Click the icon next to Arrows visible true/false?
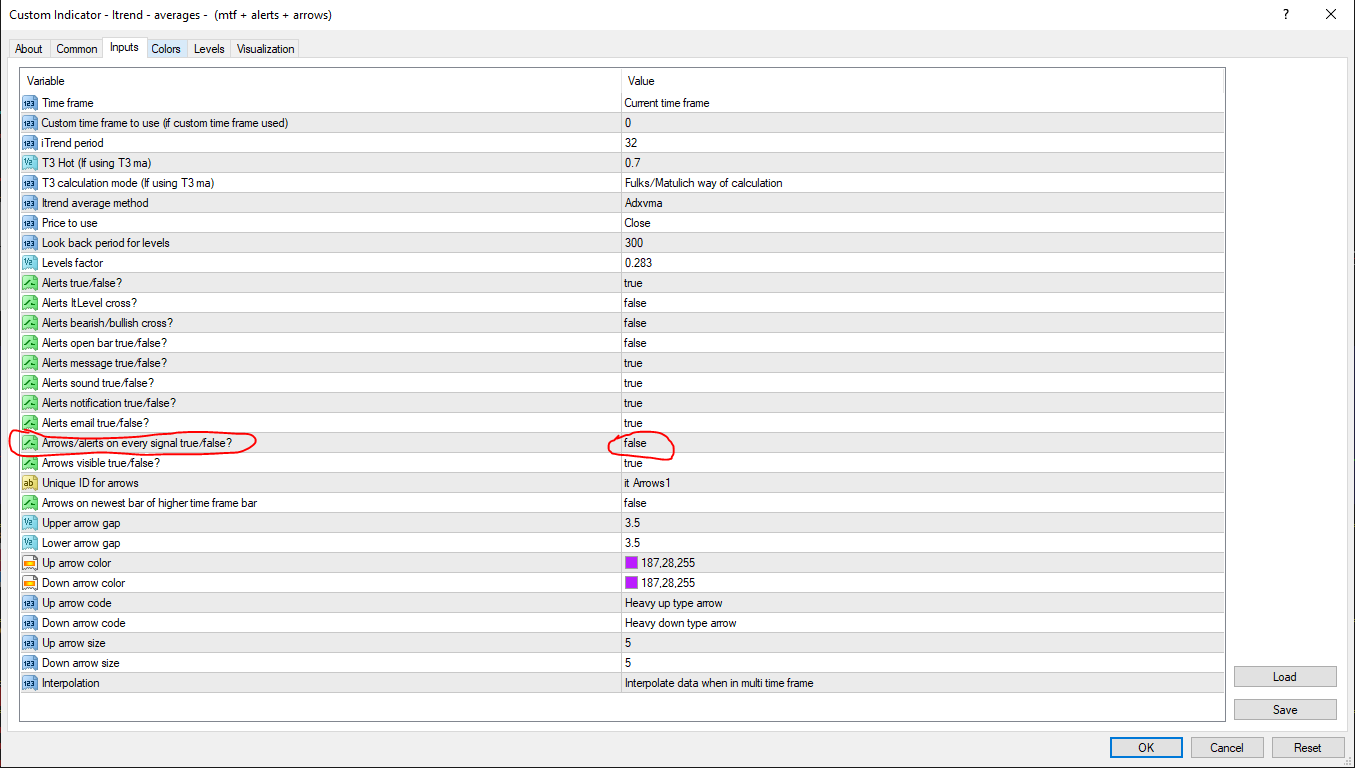Viewport: 1355px width, 768px height. tap(29, 463)
